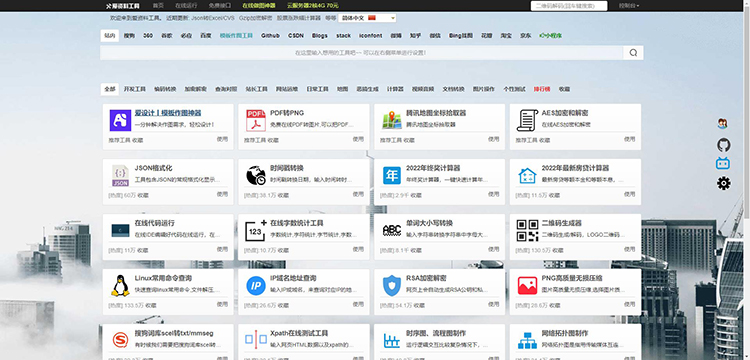Open 免费接口 in top navigation

[220, 6]
